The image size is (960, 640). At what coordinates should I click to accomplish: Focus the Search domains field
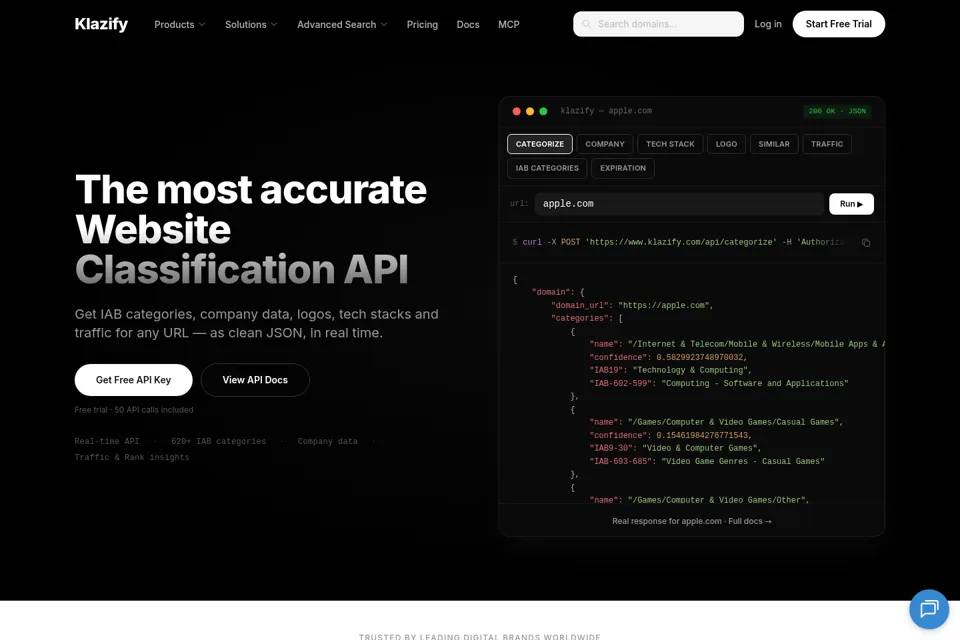coord(658,24)
